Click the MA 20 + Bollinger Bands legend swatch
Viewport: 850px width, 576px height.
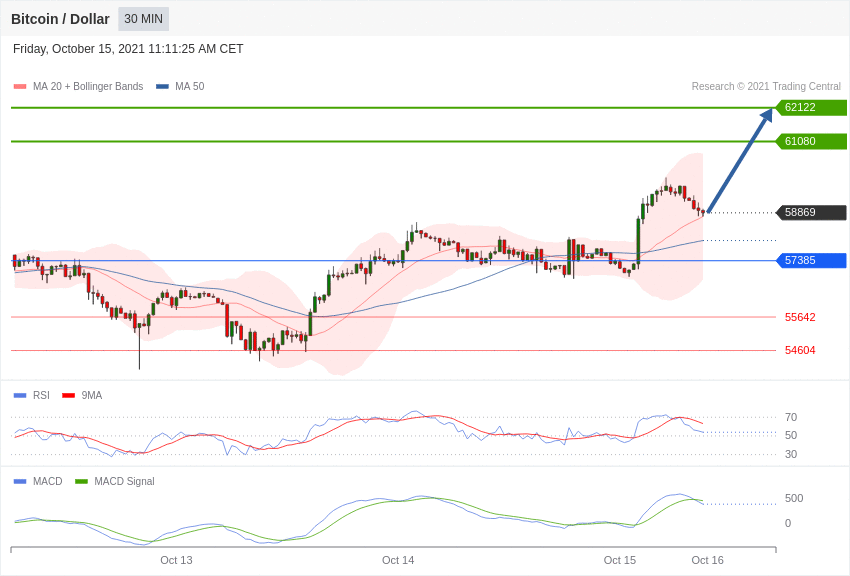(x=20, y=87)
